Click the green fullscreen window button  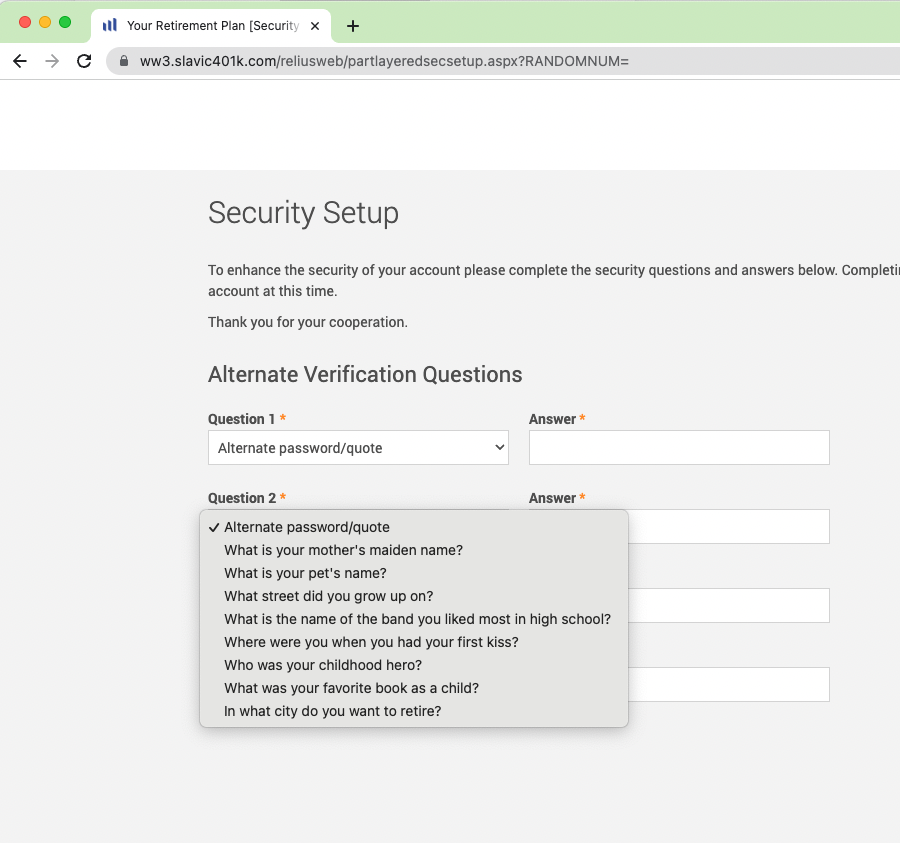point(65,22)
